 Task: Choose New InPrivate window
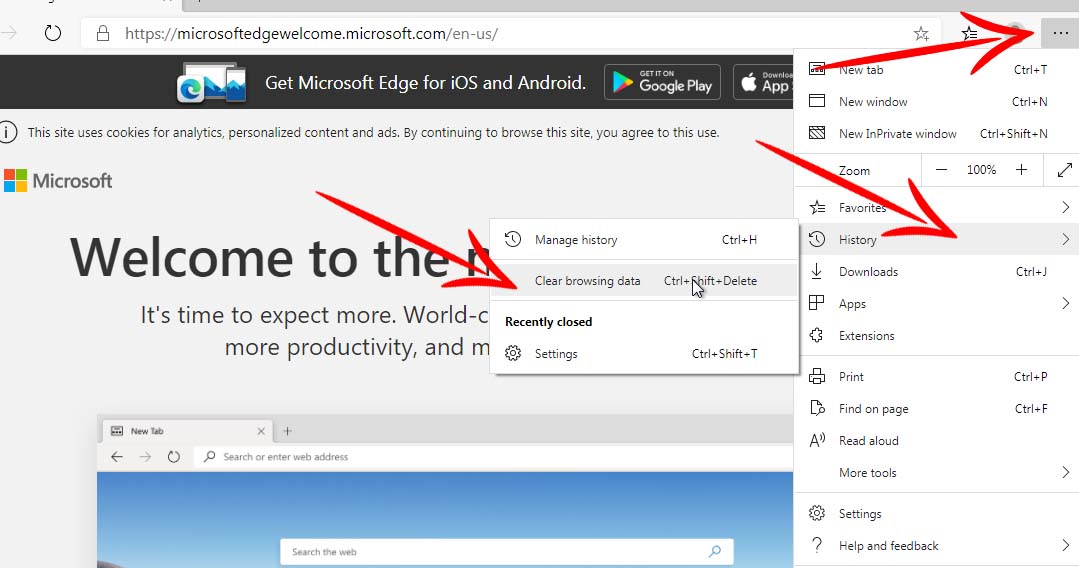[897, 134]
